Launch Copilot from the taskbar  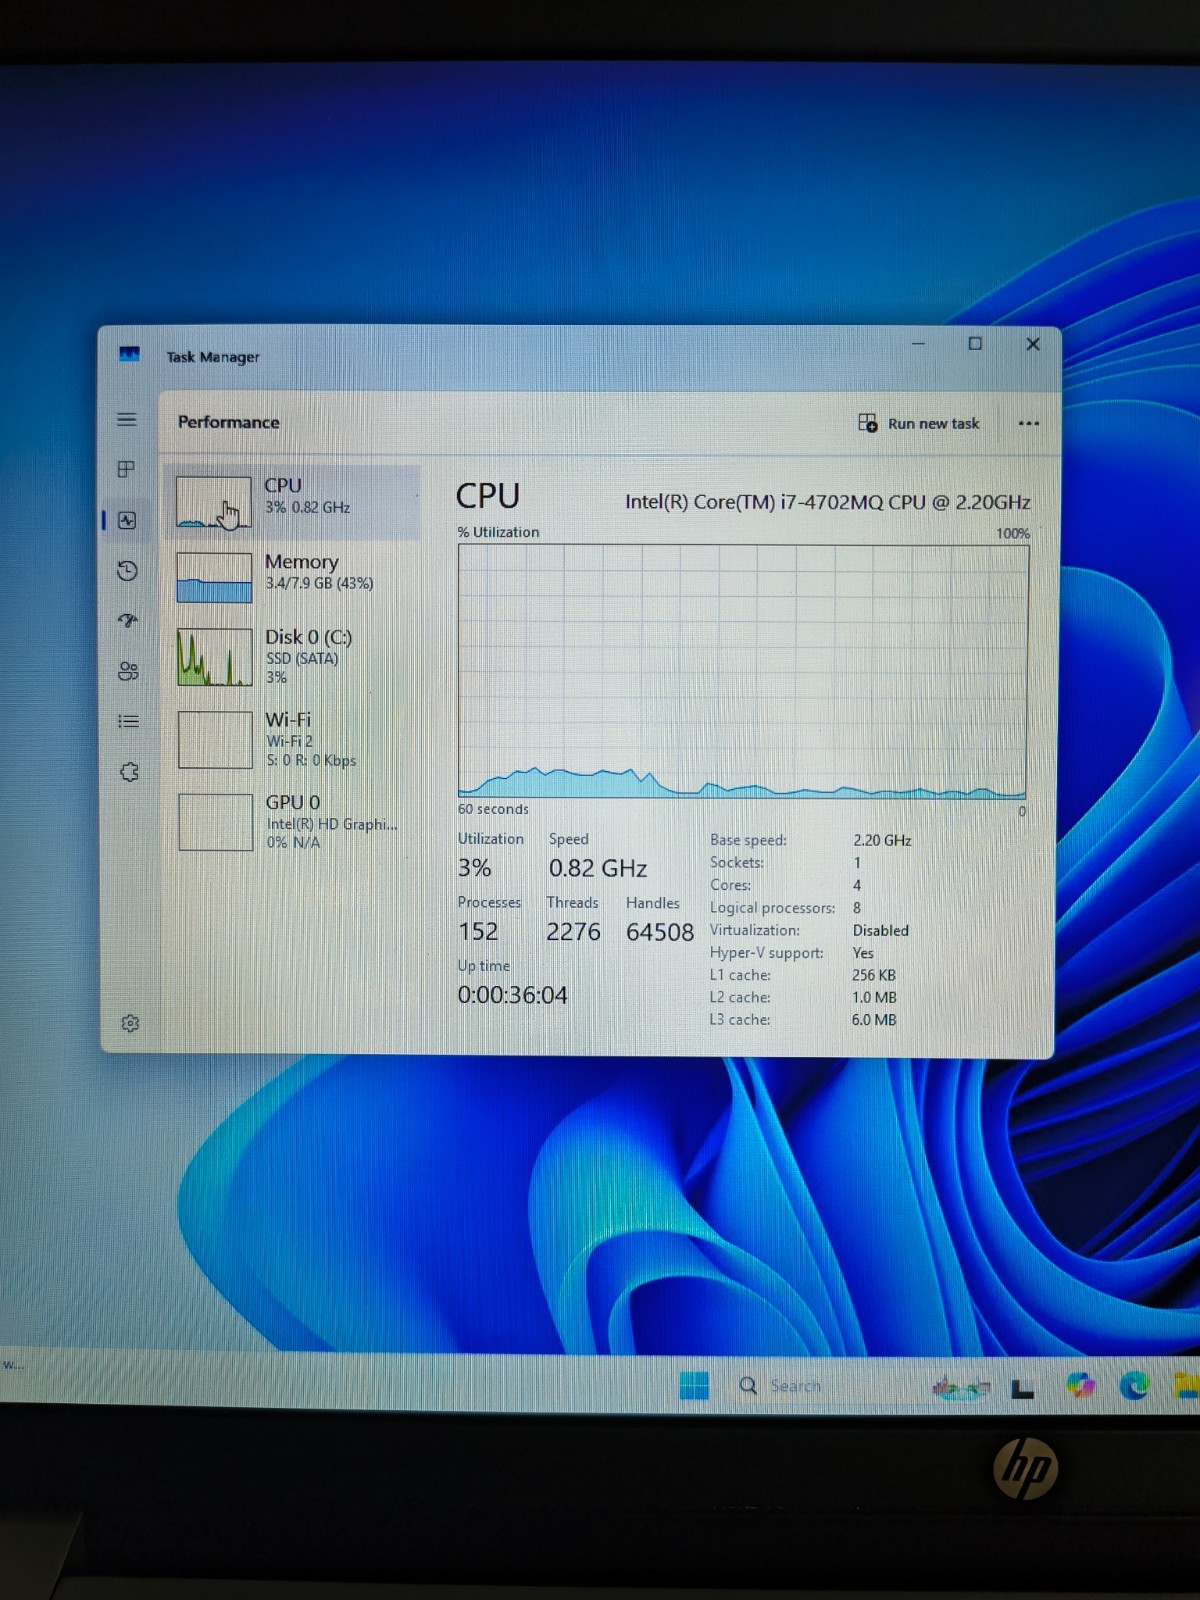tap(1081, 1386)
